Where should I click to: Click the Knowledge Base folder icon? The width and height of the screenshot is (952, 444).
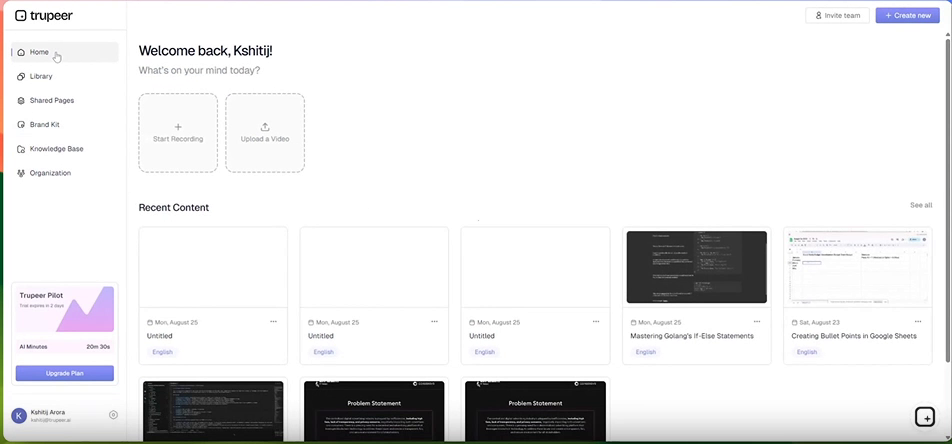(x=21, y=149)
